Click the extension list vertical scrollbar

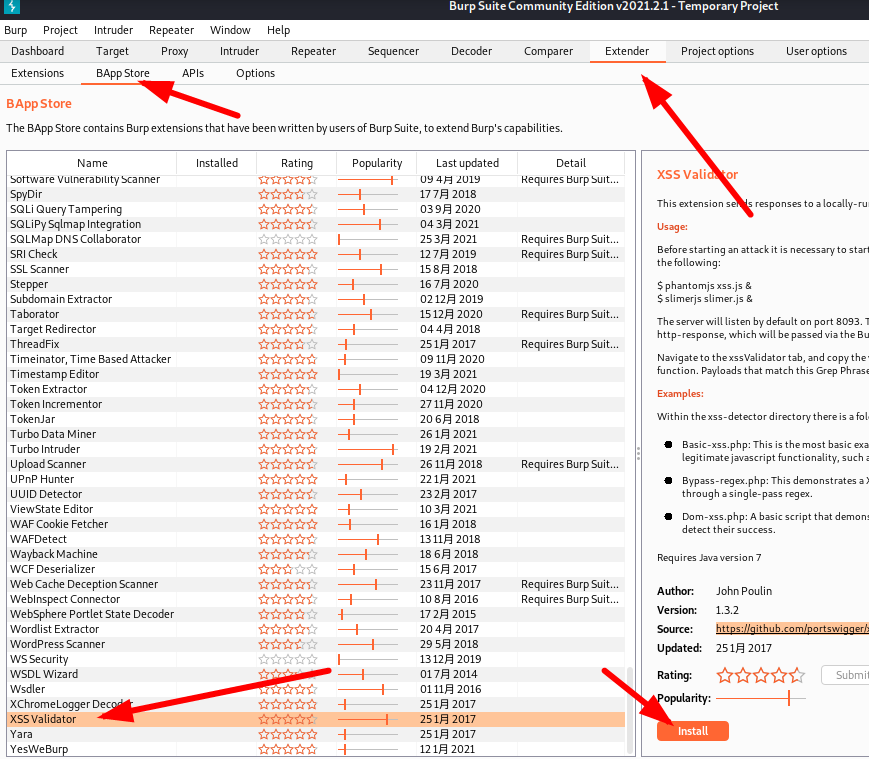click(x=630, y=710)
